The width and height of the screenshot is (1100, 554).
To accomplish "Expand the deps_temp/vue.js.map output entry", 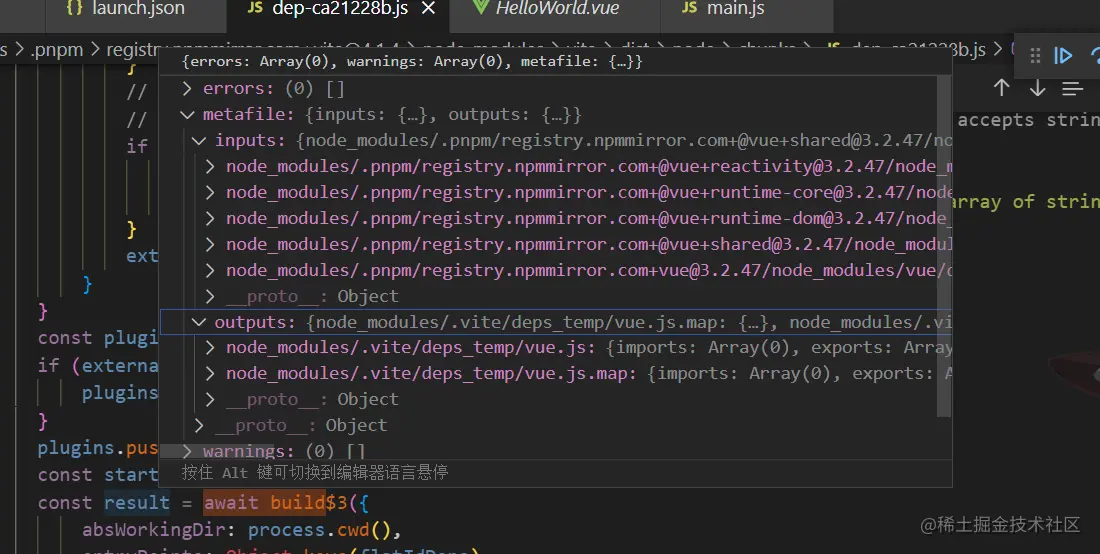I will (210, 373).
